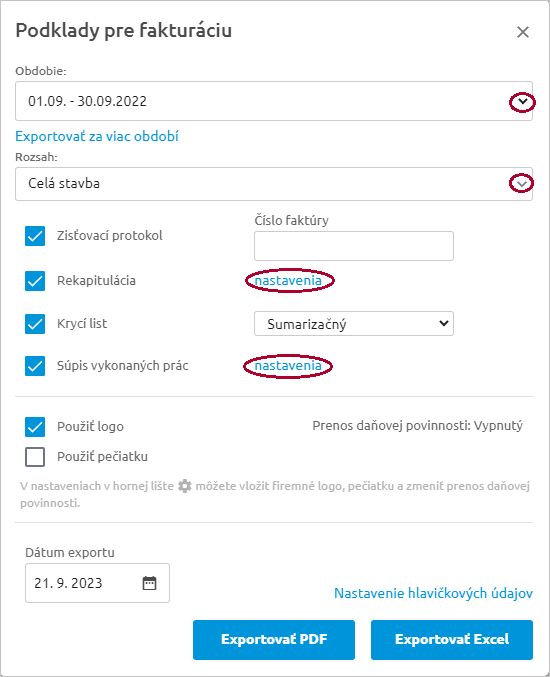Toggle the Krycí list checkbox
This screenshot has width=550, height=677.
click(35, 324)
